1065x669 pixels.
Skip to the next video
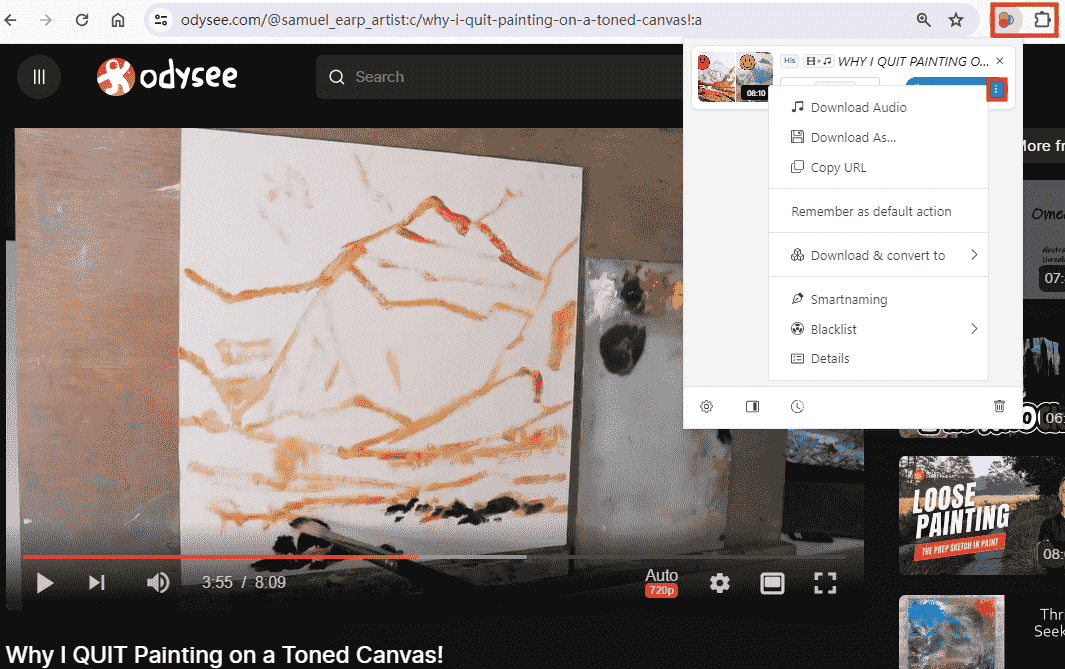tap(97, 583)
